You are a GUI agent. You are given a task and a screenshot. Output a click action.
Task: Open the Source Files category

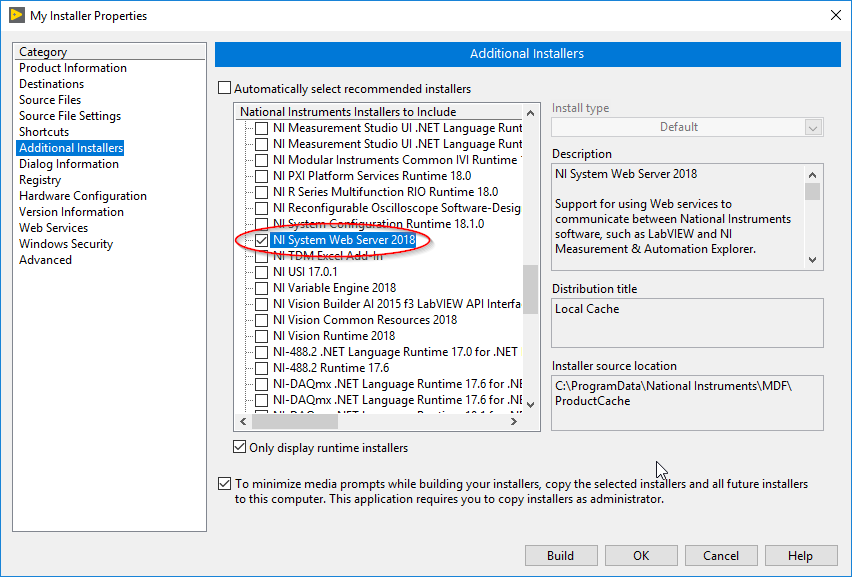point(50,100)
